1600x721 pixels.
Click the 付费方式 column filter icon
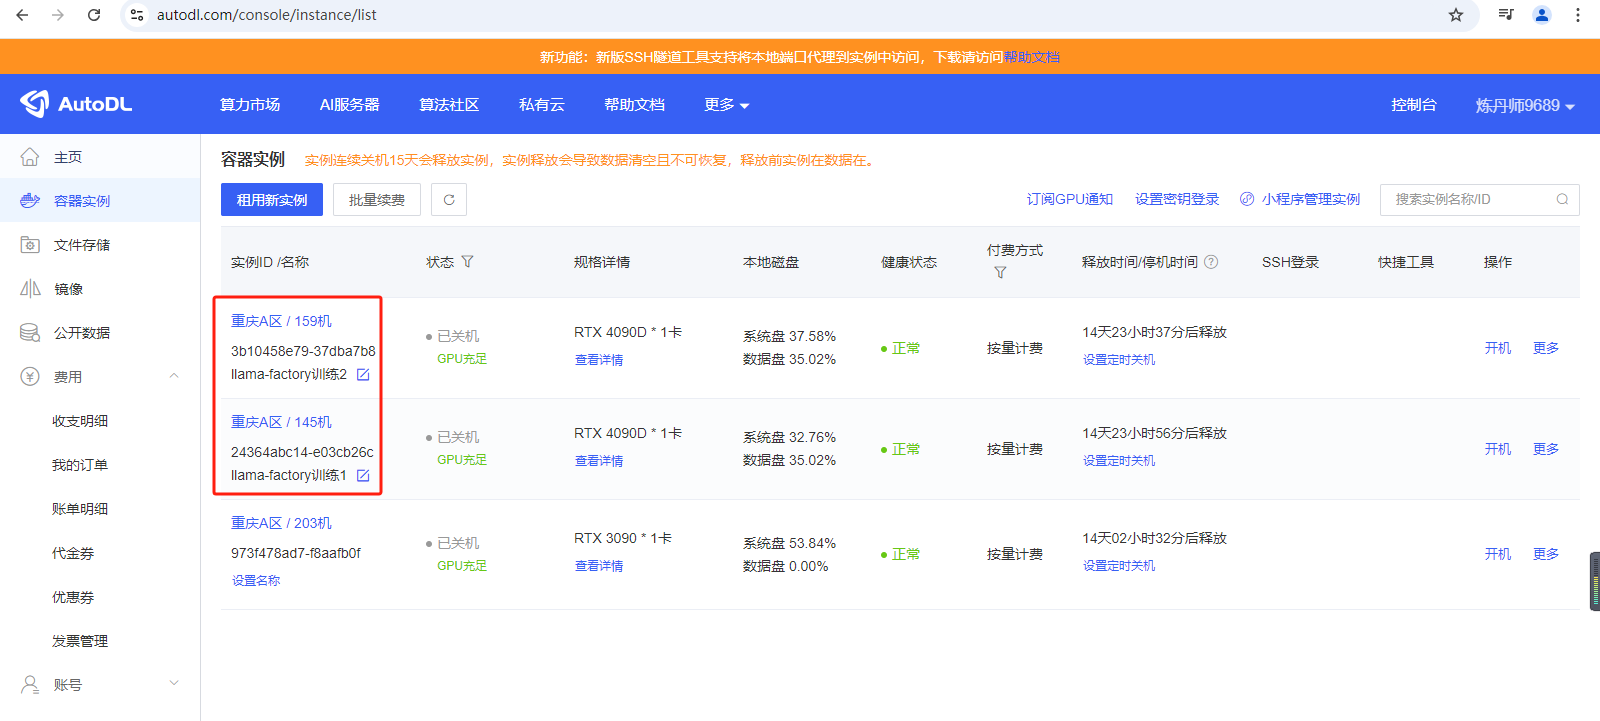1000,273
